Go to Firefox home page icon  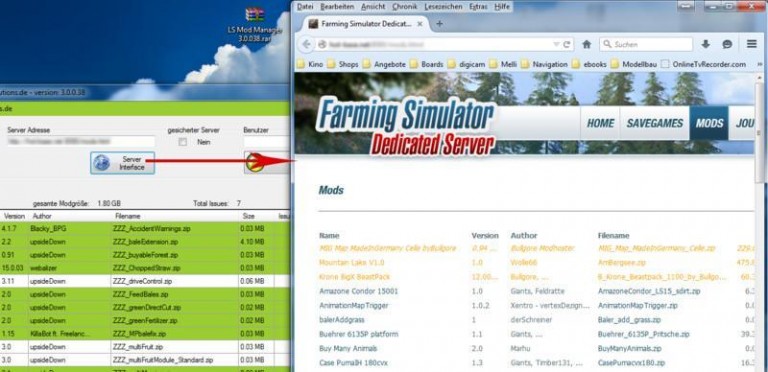pos(586,44)
